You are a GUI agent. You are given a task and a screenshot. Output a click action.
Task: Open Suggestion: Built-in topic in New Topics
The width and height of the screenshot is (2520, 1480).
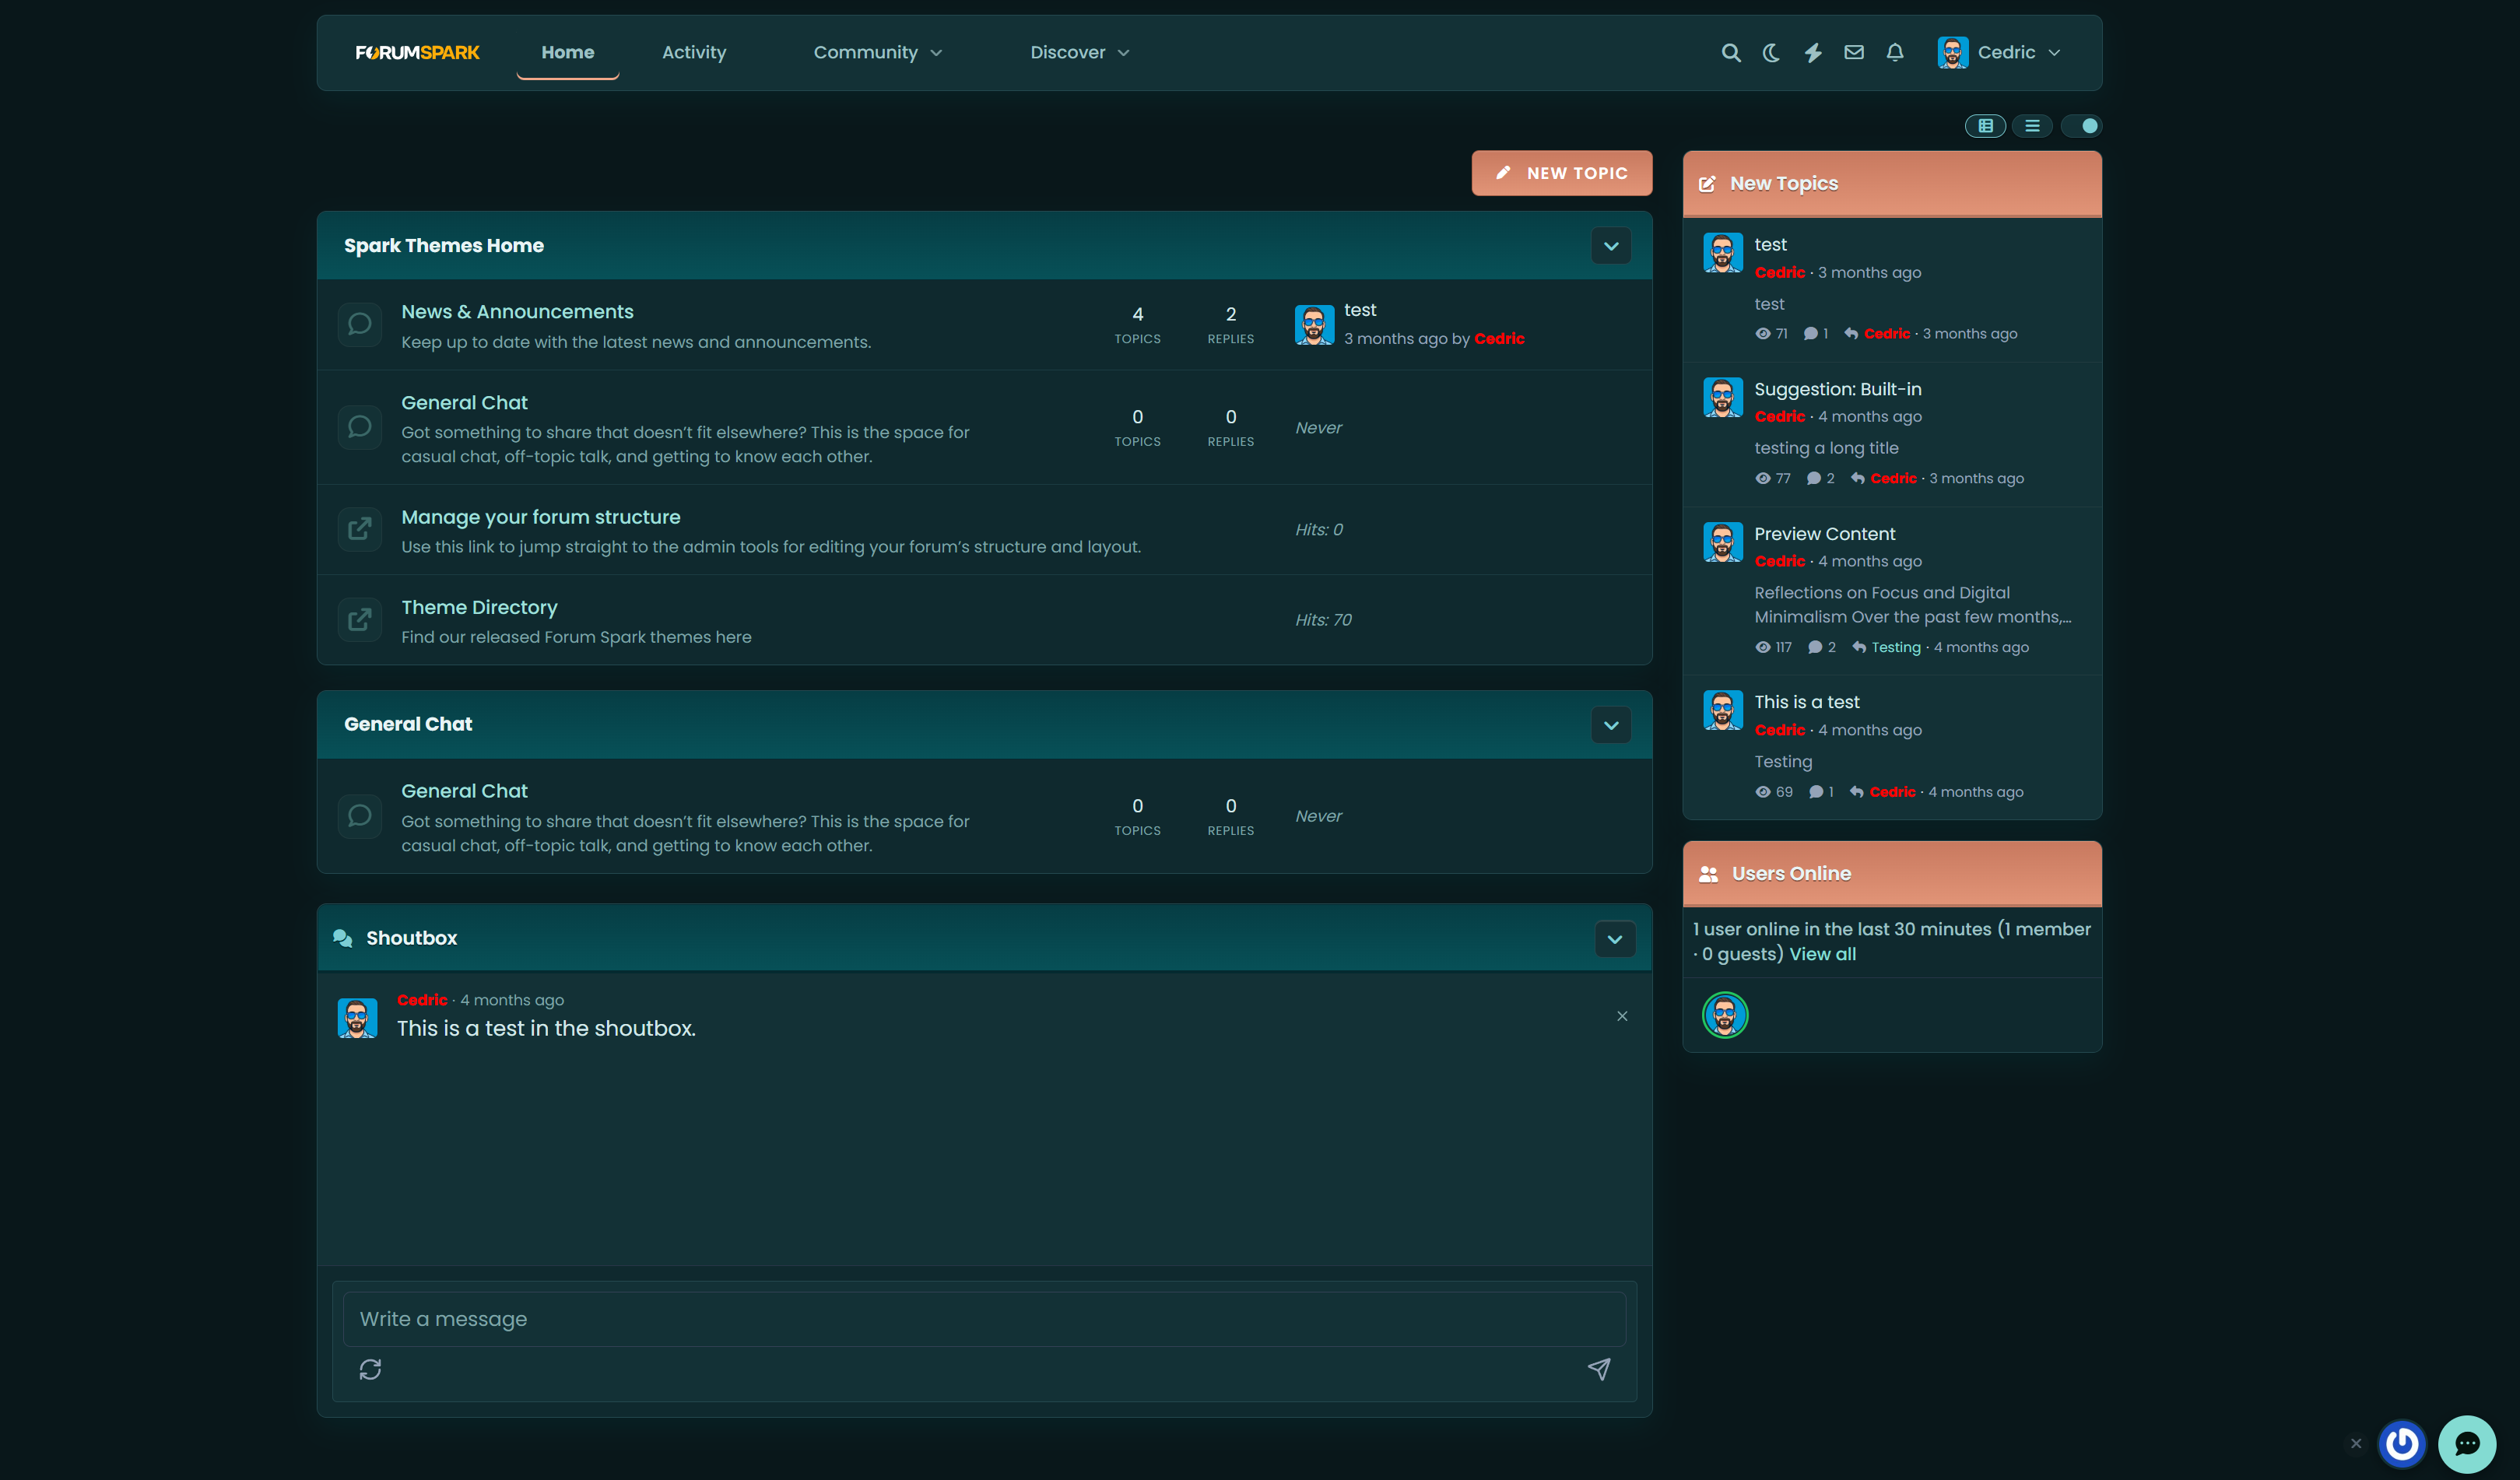coord(1837,389)
